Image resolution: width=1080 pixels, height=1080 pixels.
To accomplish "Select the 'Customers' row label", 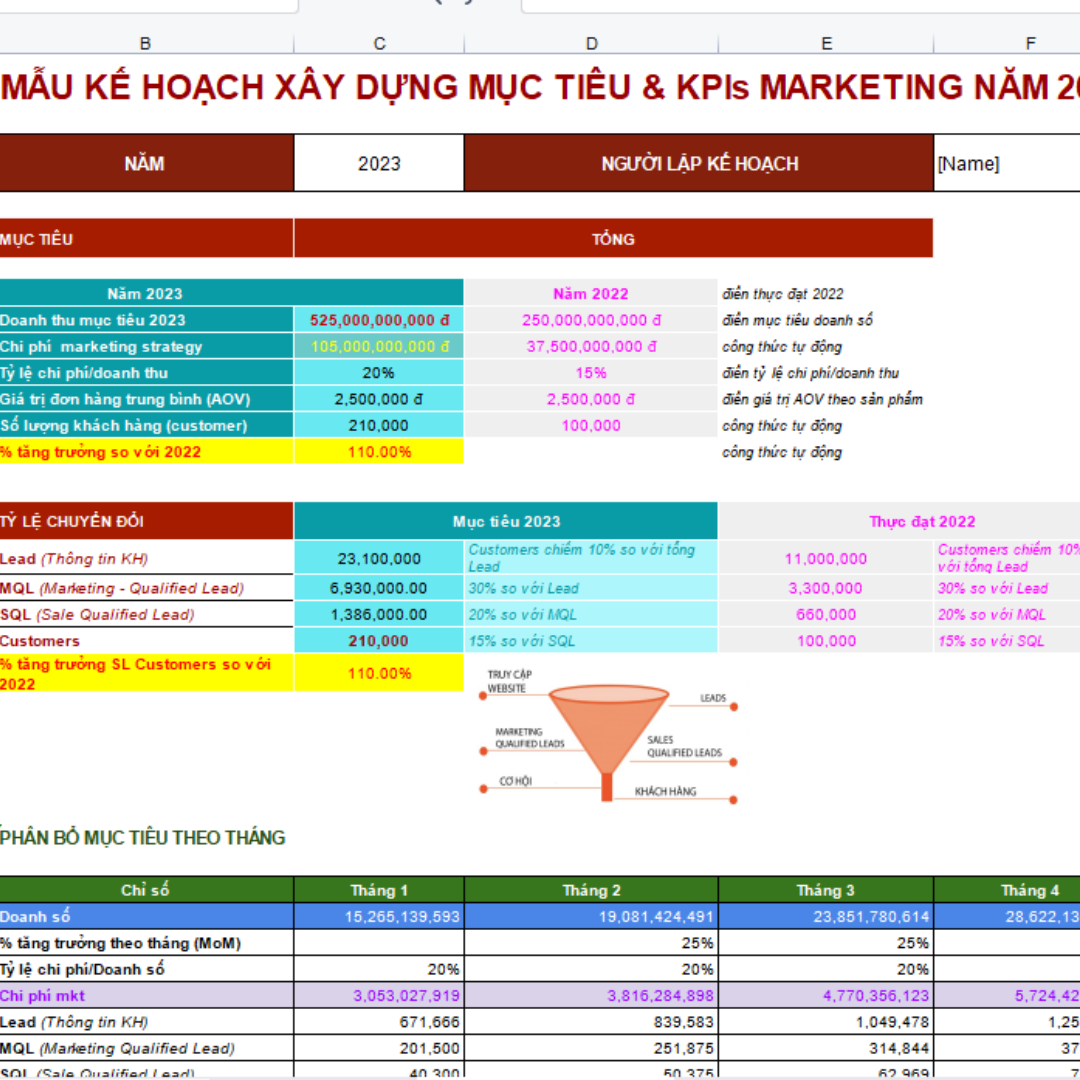I will click(146, 640).
